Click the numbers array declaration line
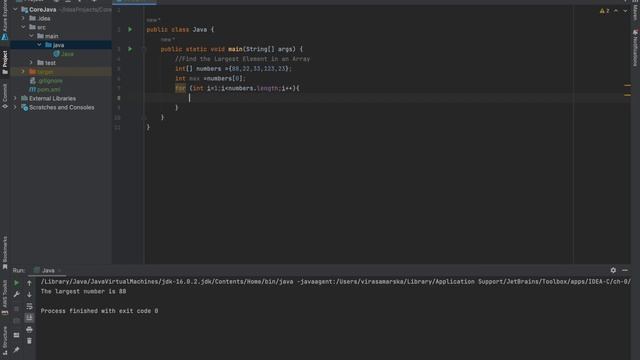The height and width of the screenshot is (360, 640). point(233,69)
